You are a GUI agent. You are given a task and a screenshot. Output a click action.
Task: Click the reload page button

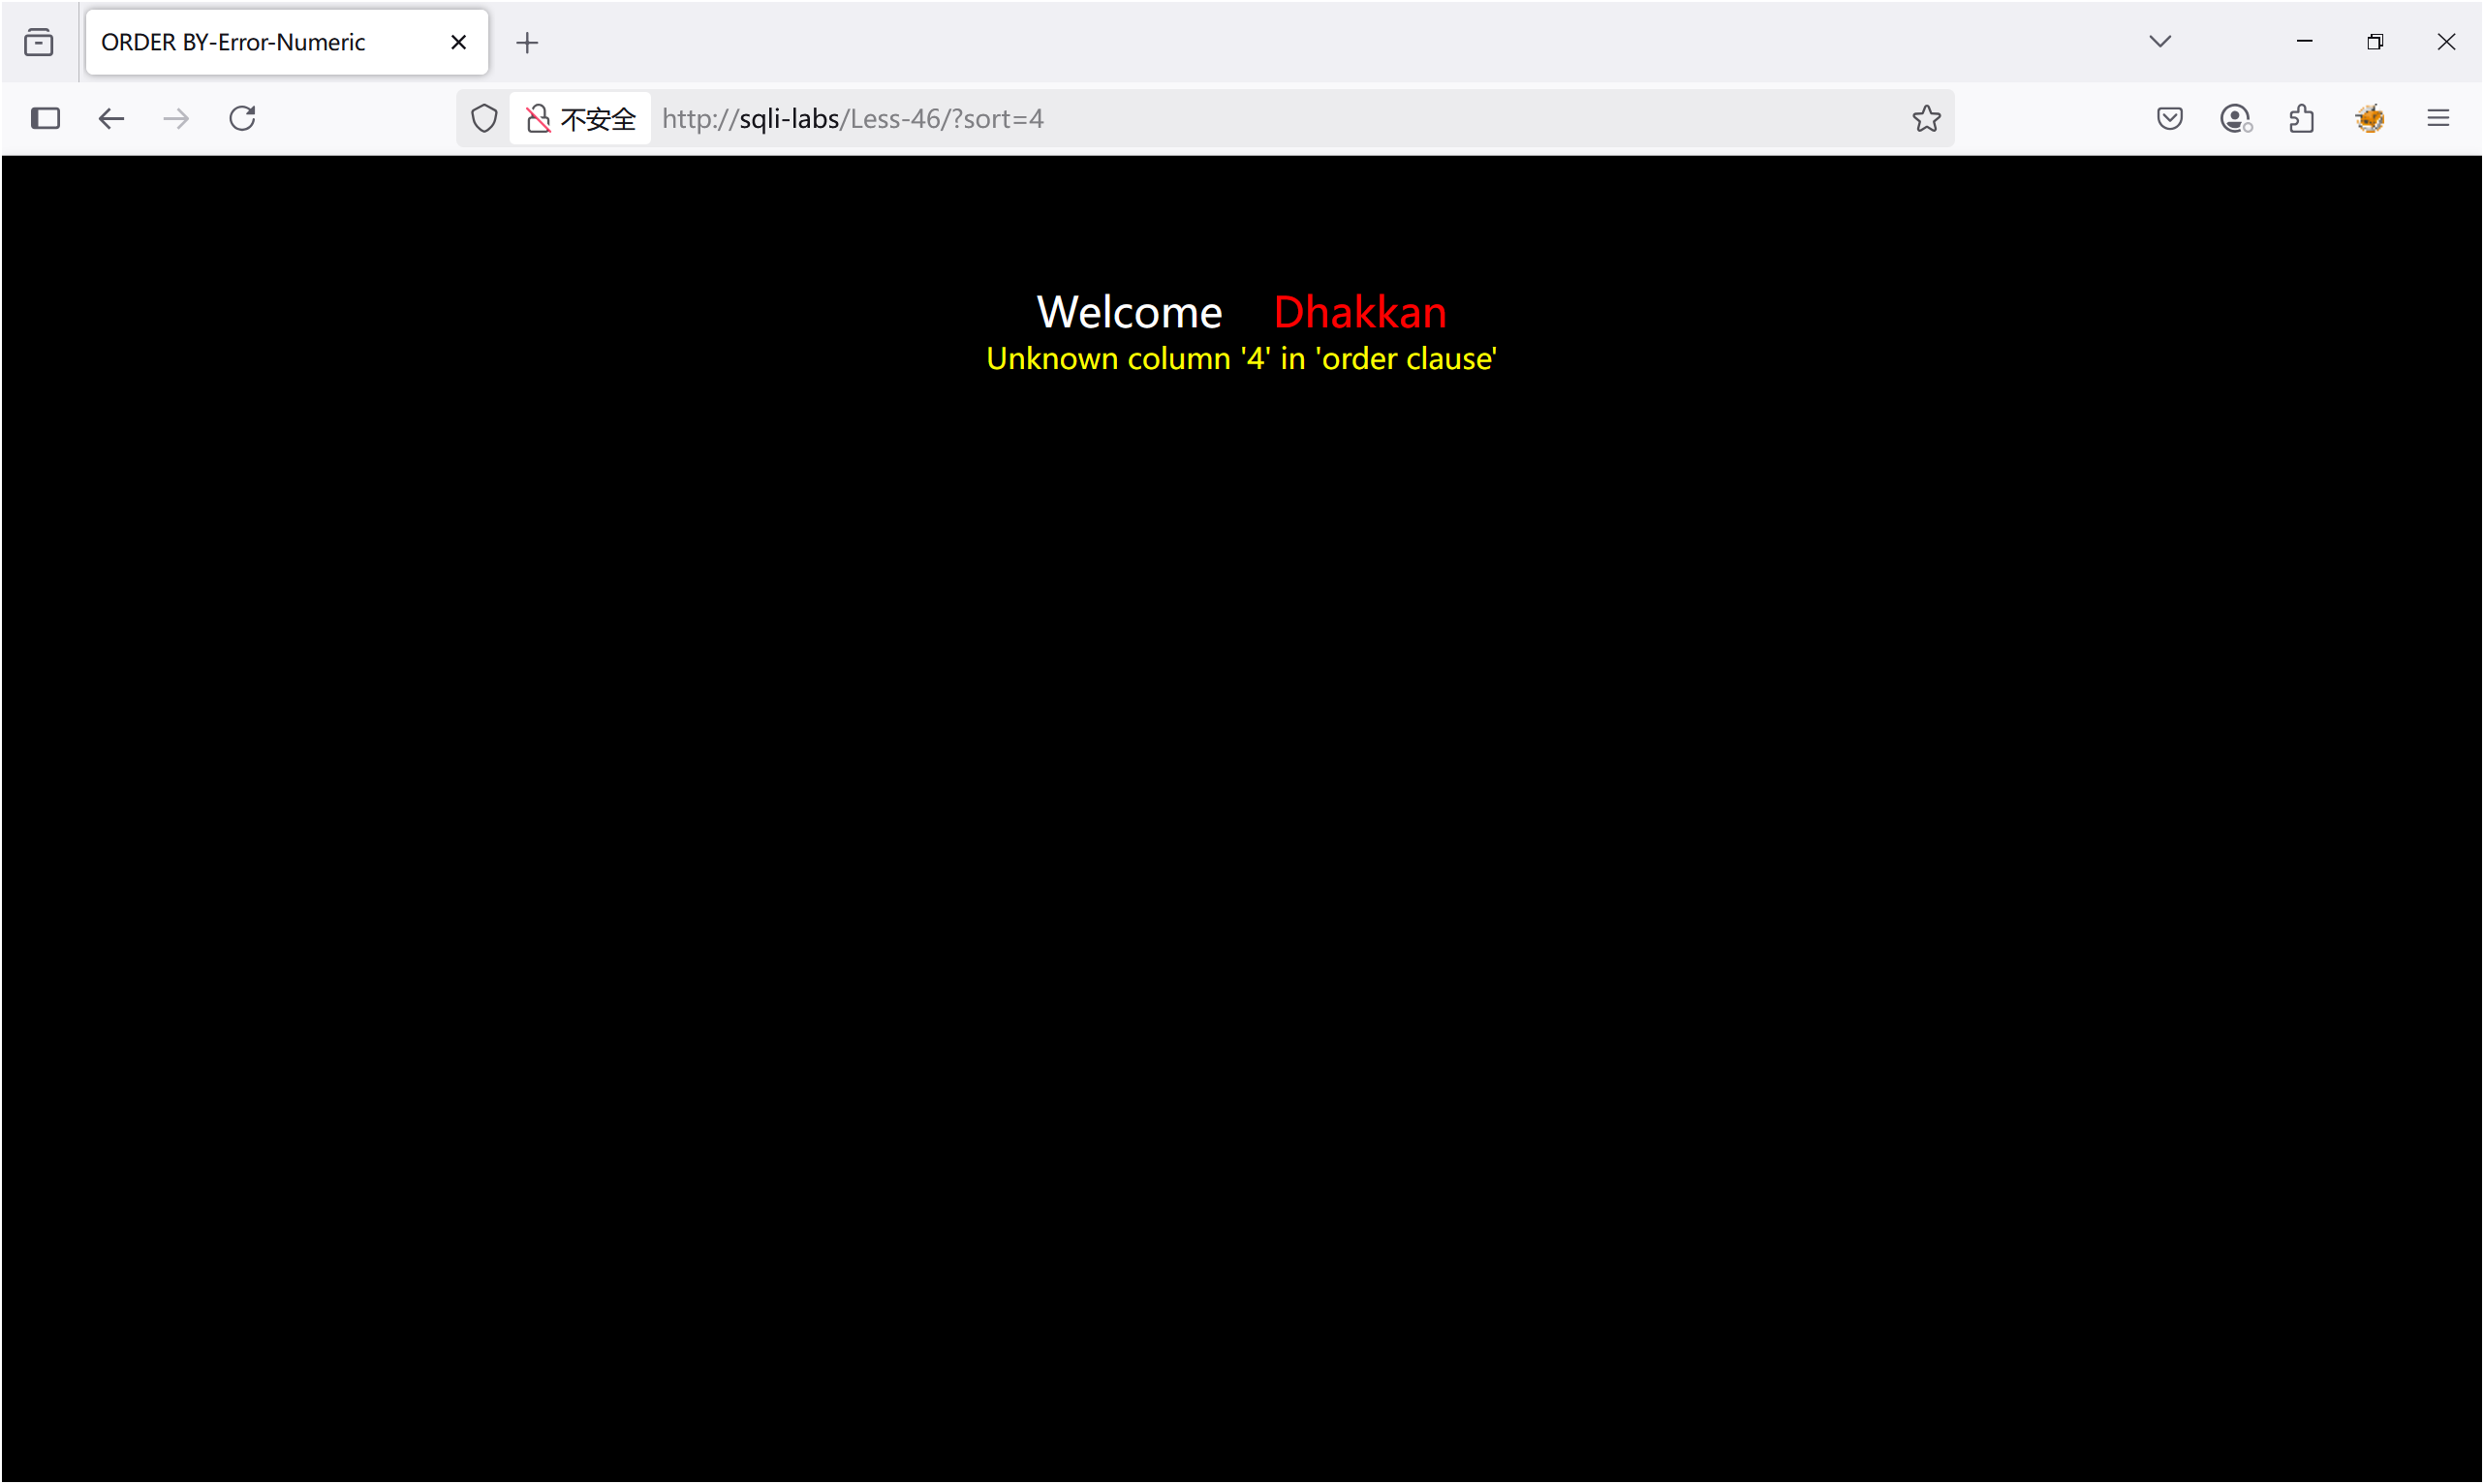click(242, 118)
